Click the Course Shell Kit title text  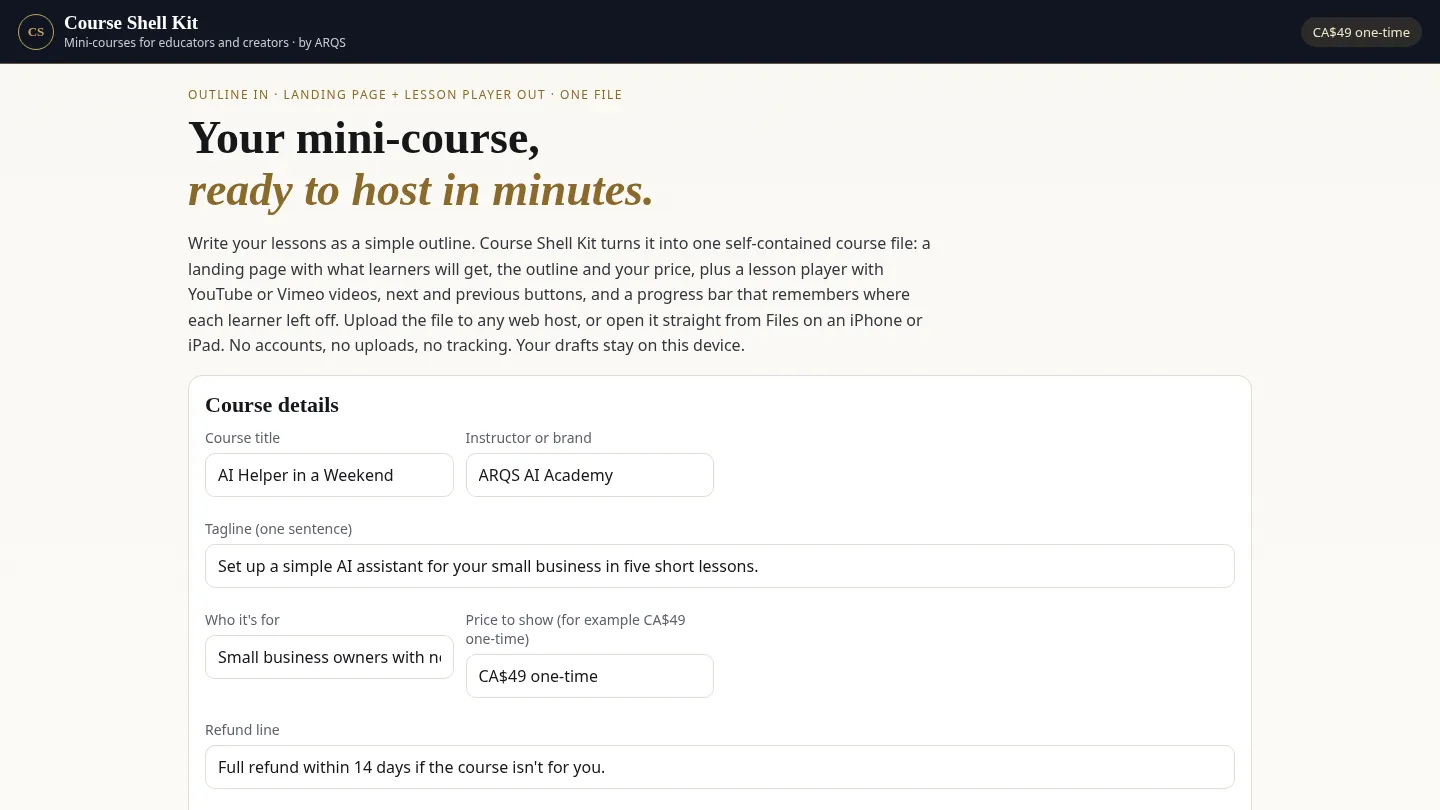click(x=131, y=23)
